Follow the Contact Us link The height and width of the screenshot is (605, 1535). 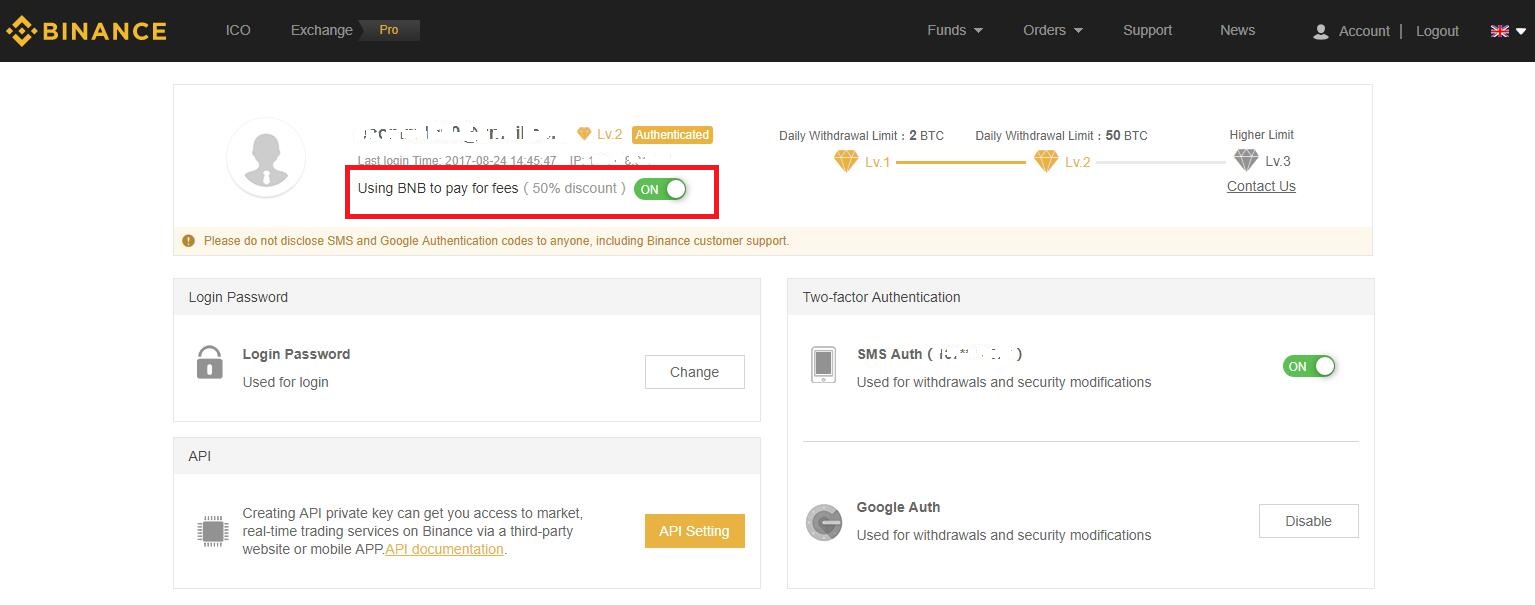click(1261, 186)
